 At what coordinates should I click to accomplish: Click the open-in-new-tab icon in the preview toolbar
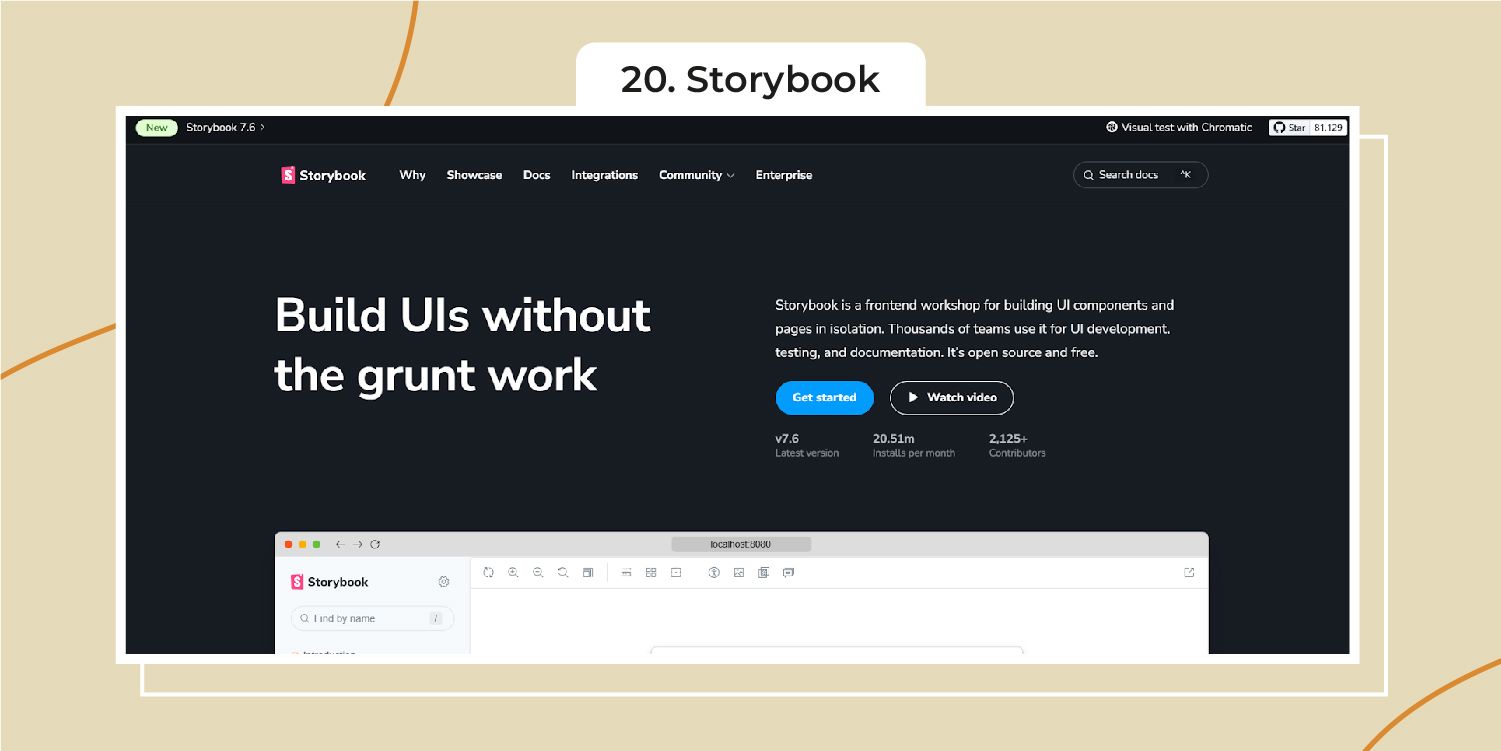pos(1189,573)
